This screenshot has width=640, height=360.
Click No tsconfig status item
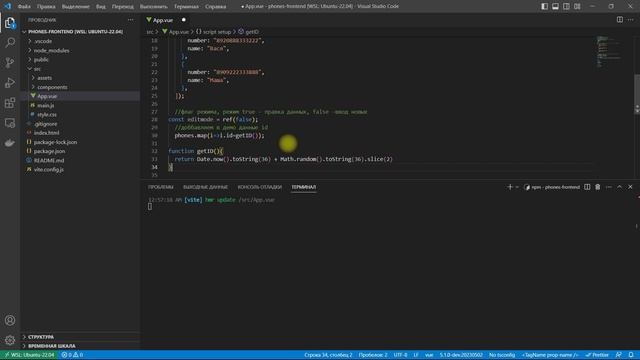point(502,355)
